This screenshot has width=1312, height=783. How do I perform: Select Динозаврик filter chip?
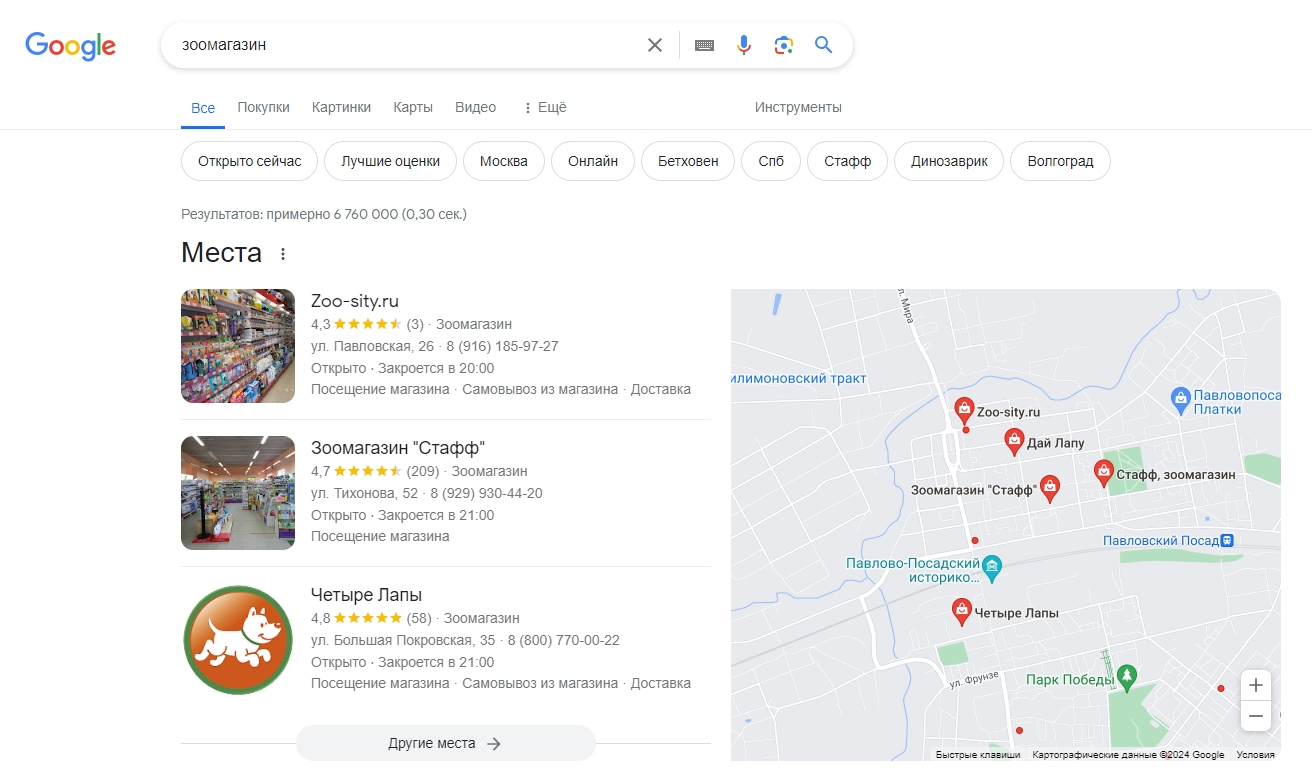(949, 161)
